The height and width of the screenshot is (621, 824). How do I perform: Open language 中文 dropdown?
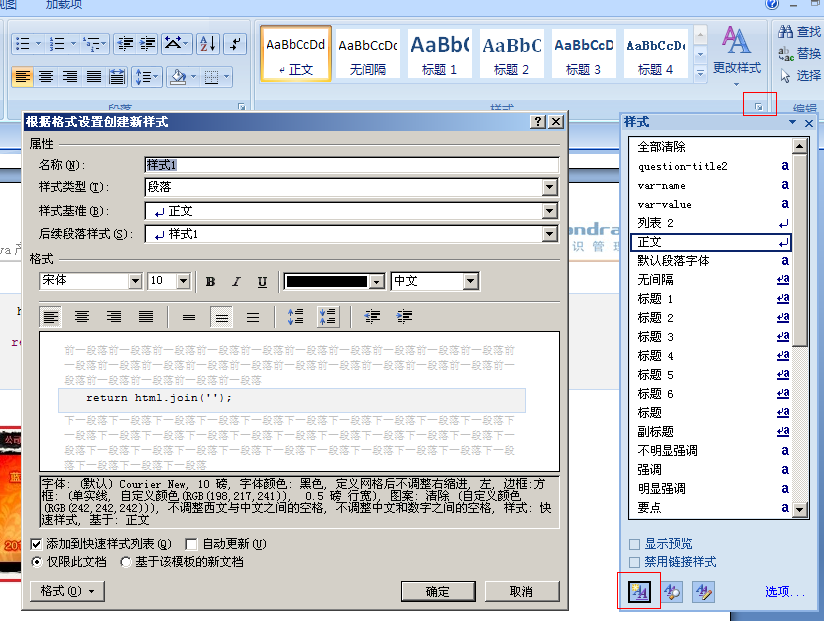[x=471, y=281]
